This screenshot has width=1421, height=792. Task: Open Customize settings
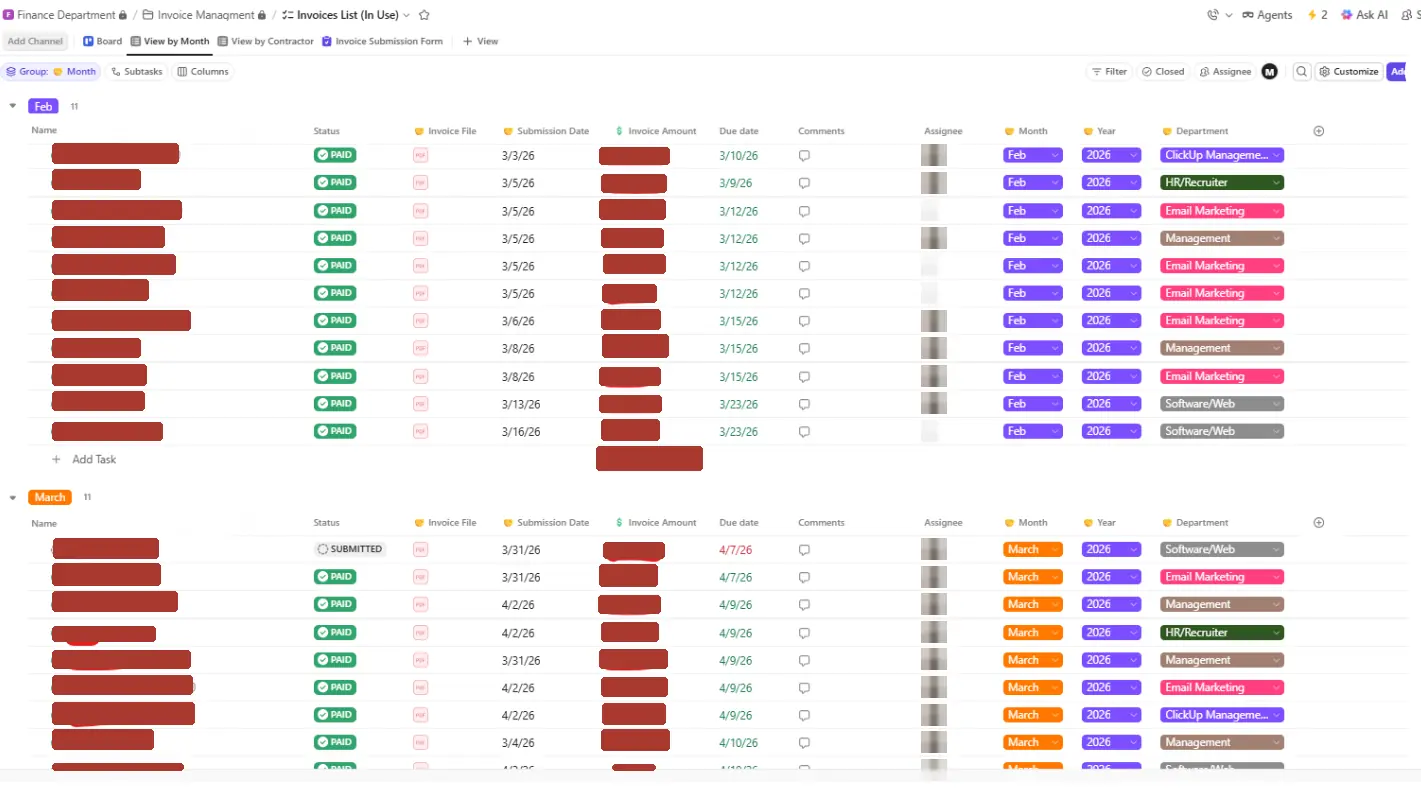tap(1349, 72)
